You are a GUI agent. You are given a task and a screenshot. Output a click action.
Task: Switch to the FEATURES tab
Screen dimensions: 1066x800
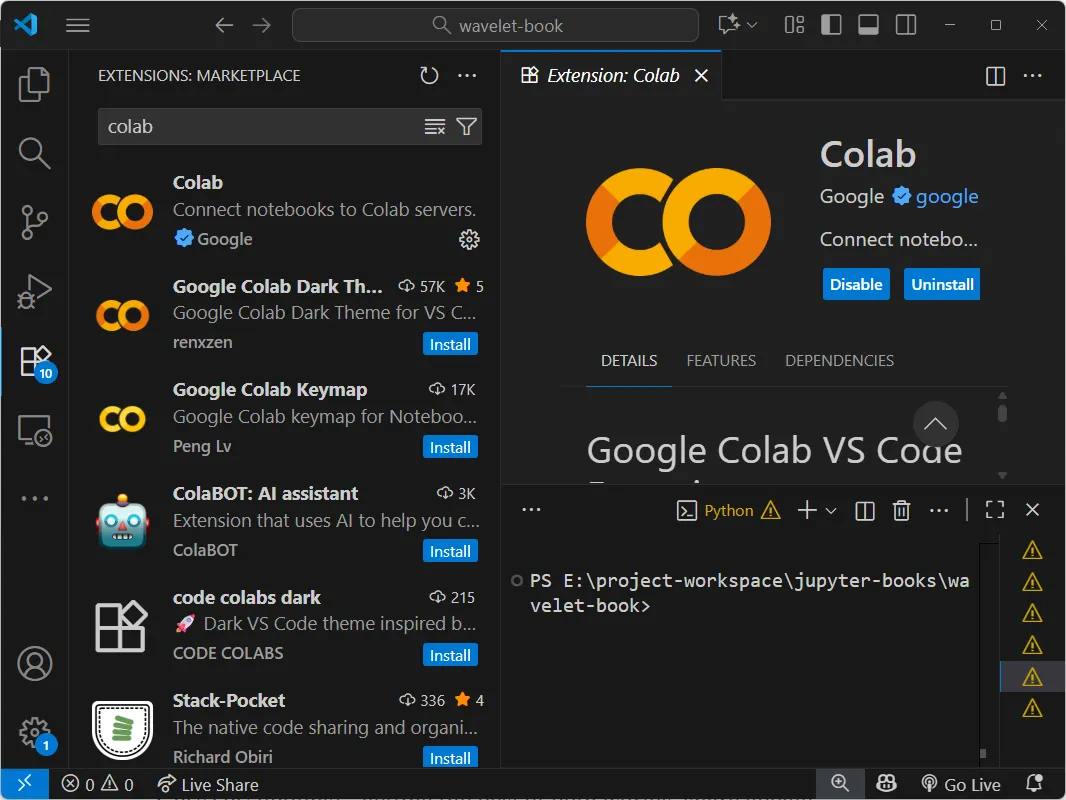721,361
